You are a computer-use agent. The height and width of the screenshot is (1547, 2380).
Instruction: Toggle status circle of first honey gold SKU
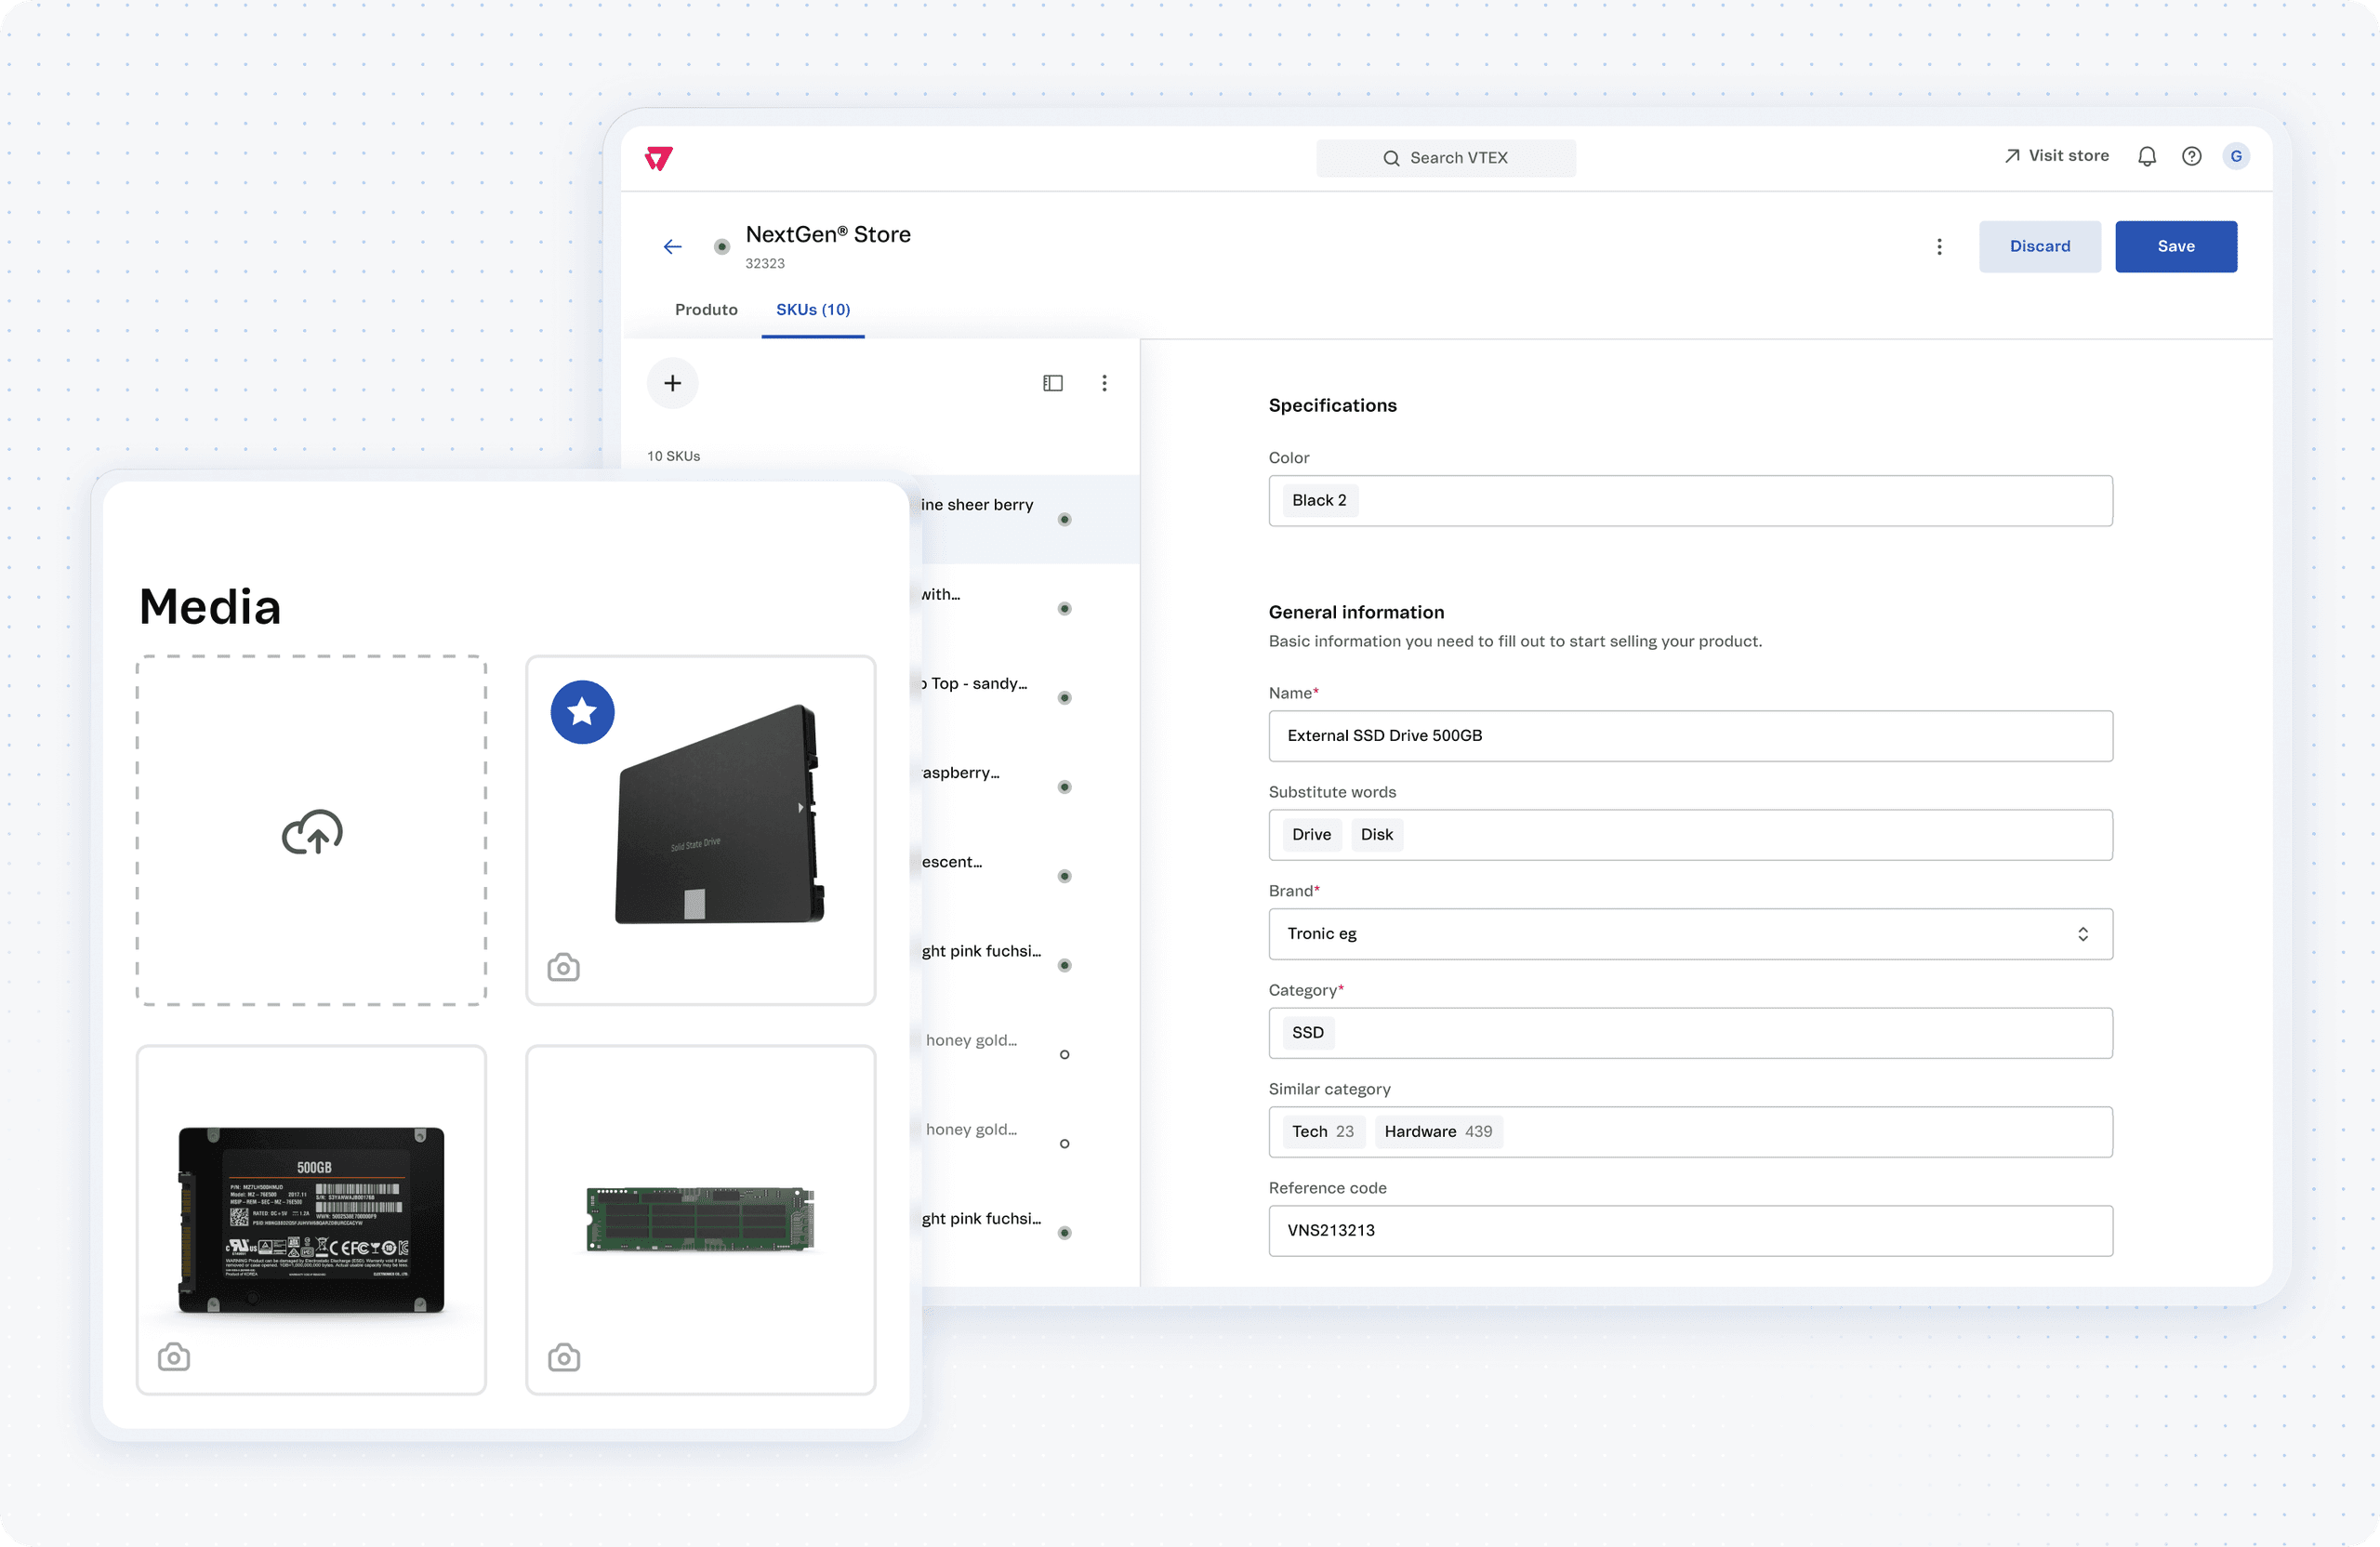[x=1064, y=1054]
